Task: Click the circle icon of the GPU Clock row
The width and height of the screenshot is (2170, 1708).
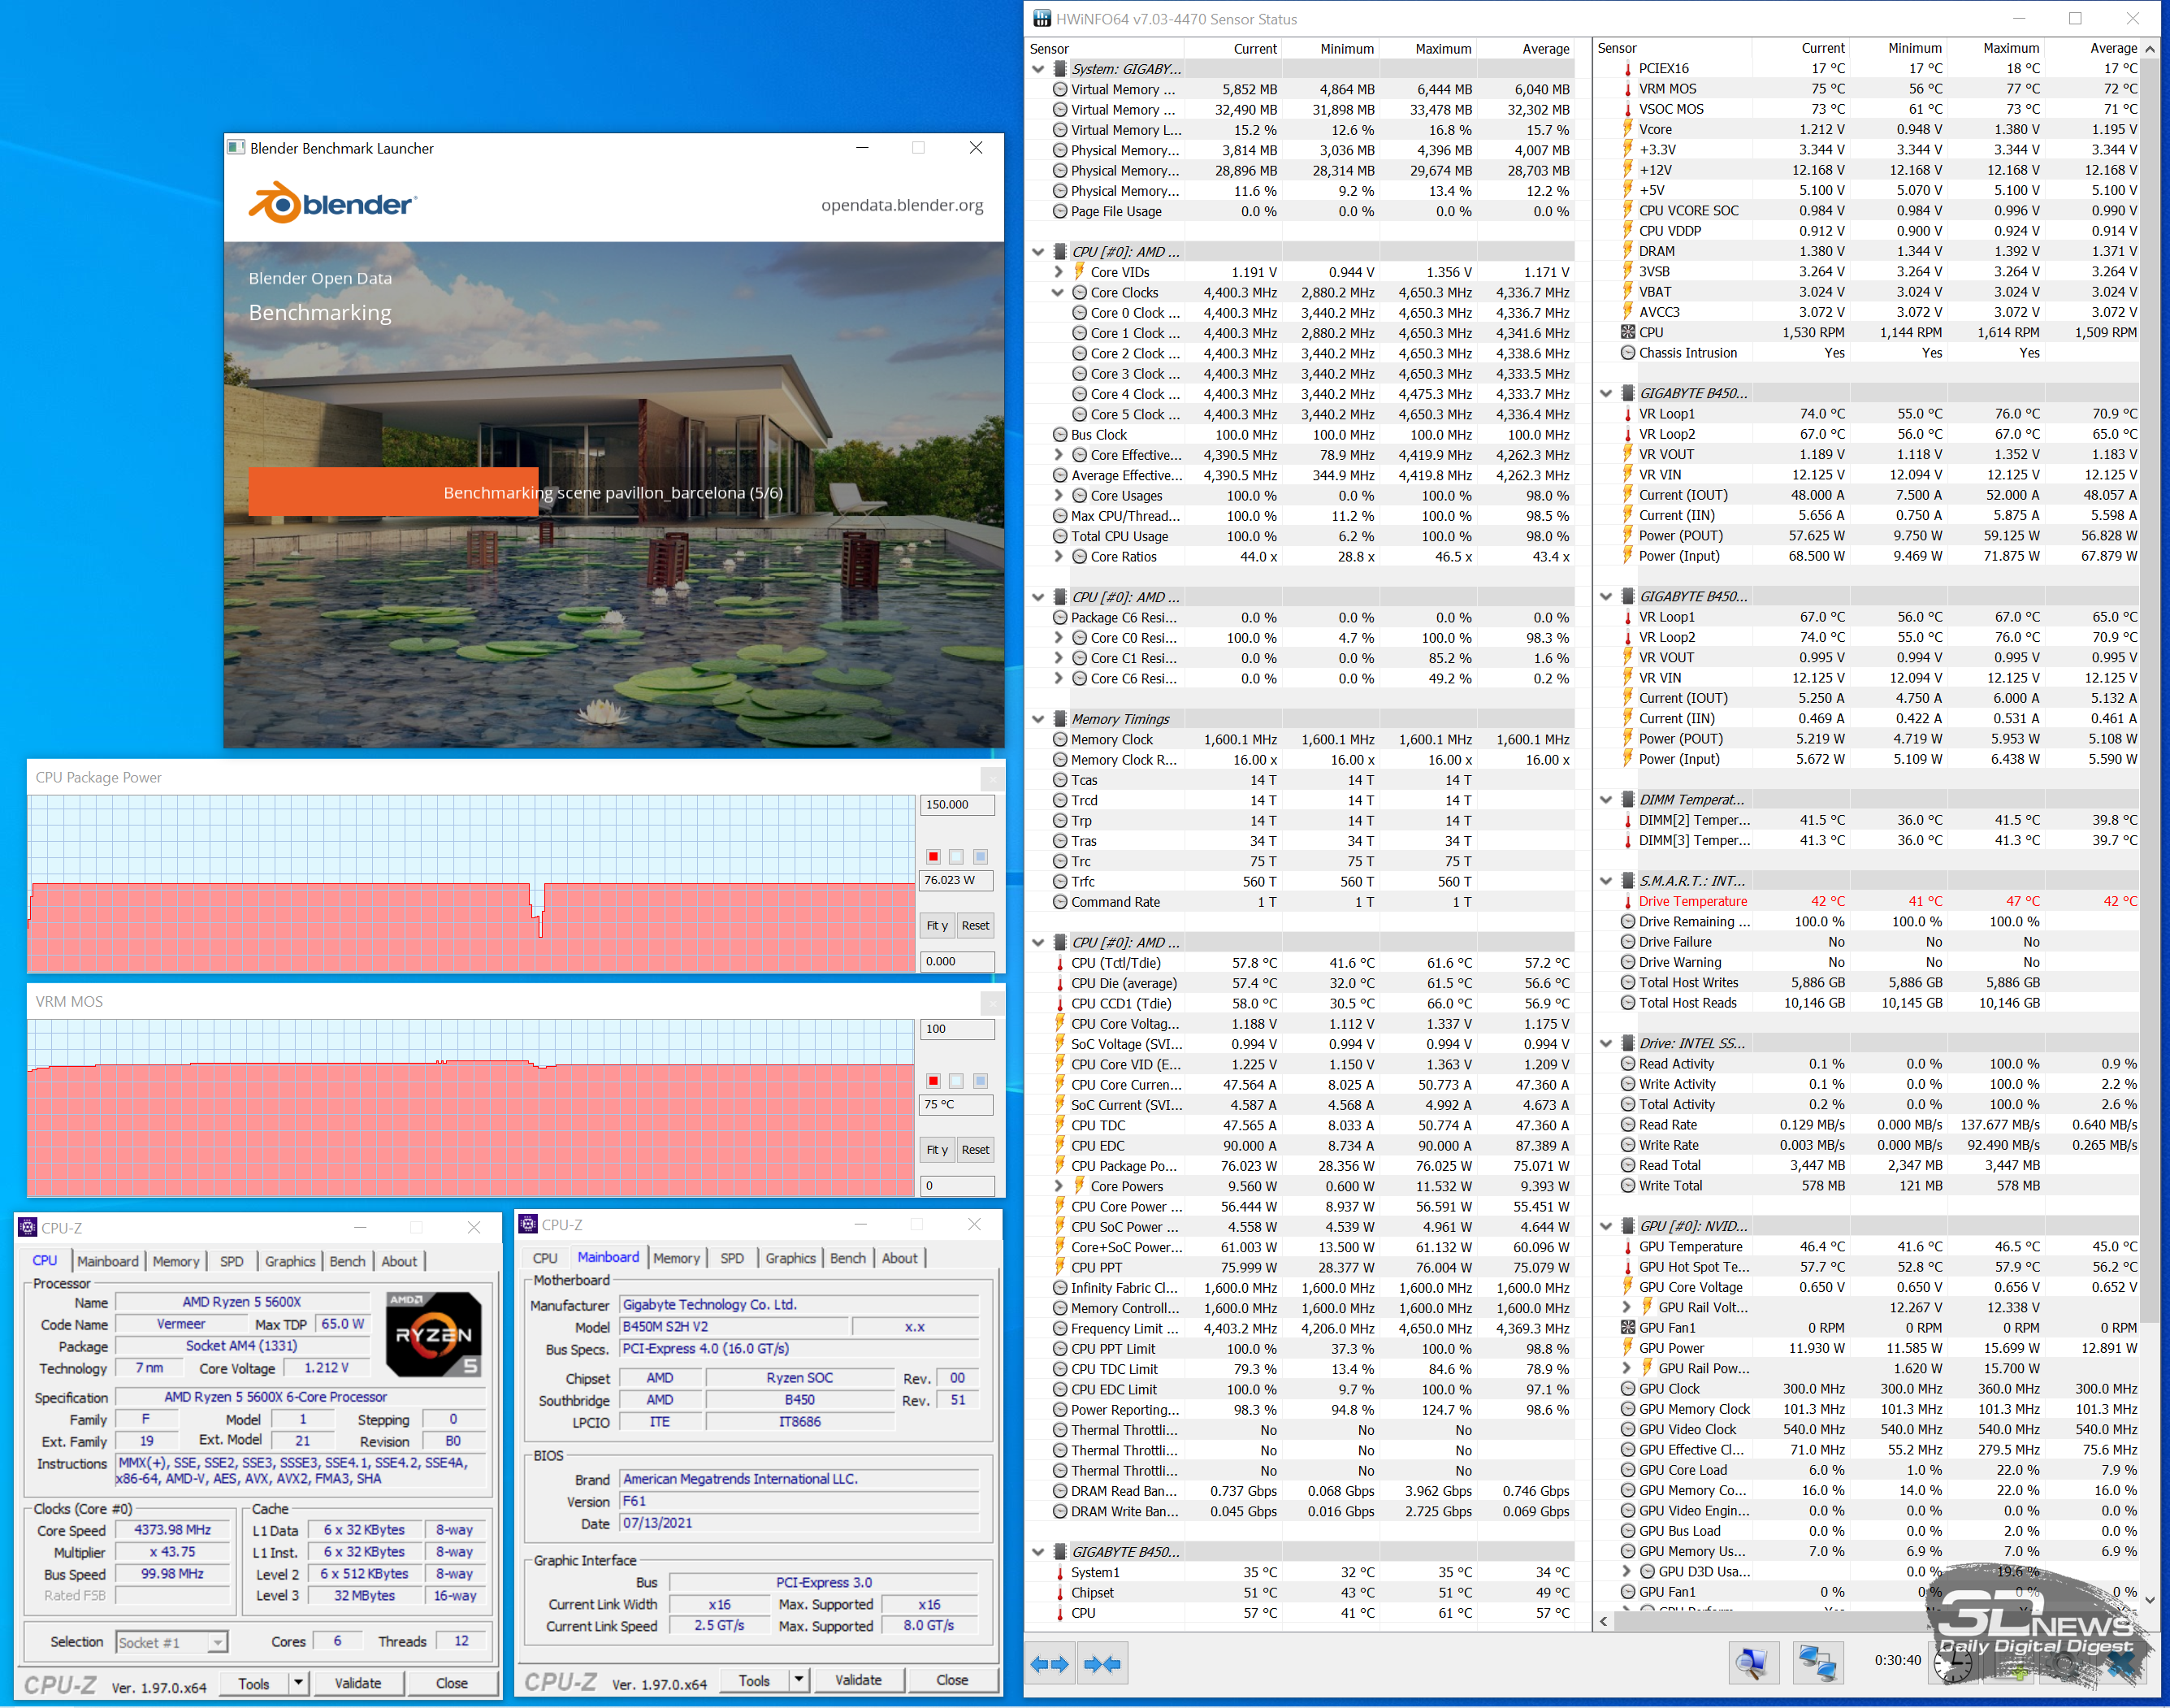Action: point(1627,1388)
